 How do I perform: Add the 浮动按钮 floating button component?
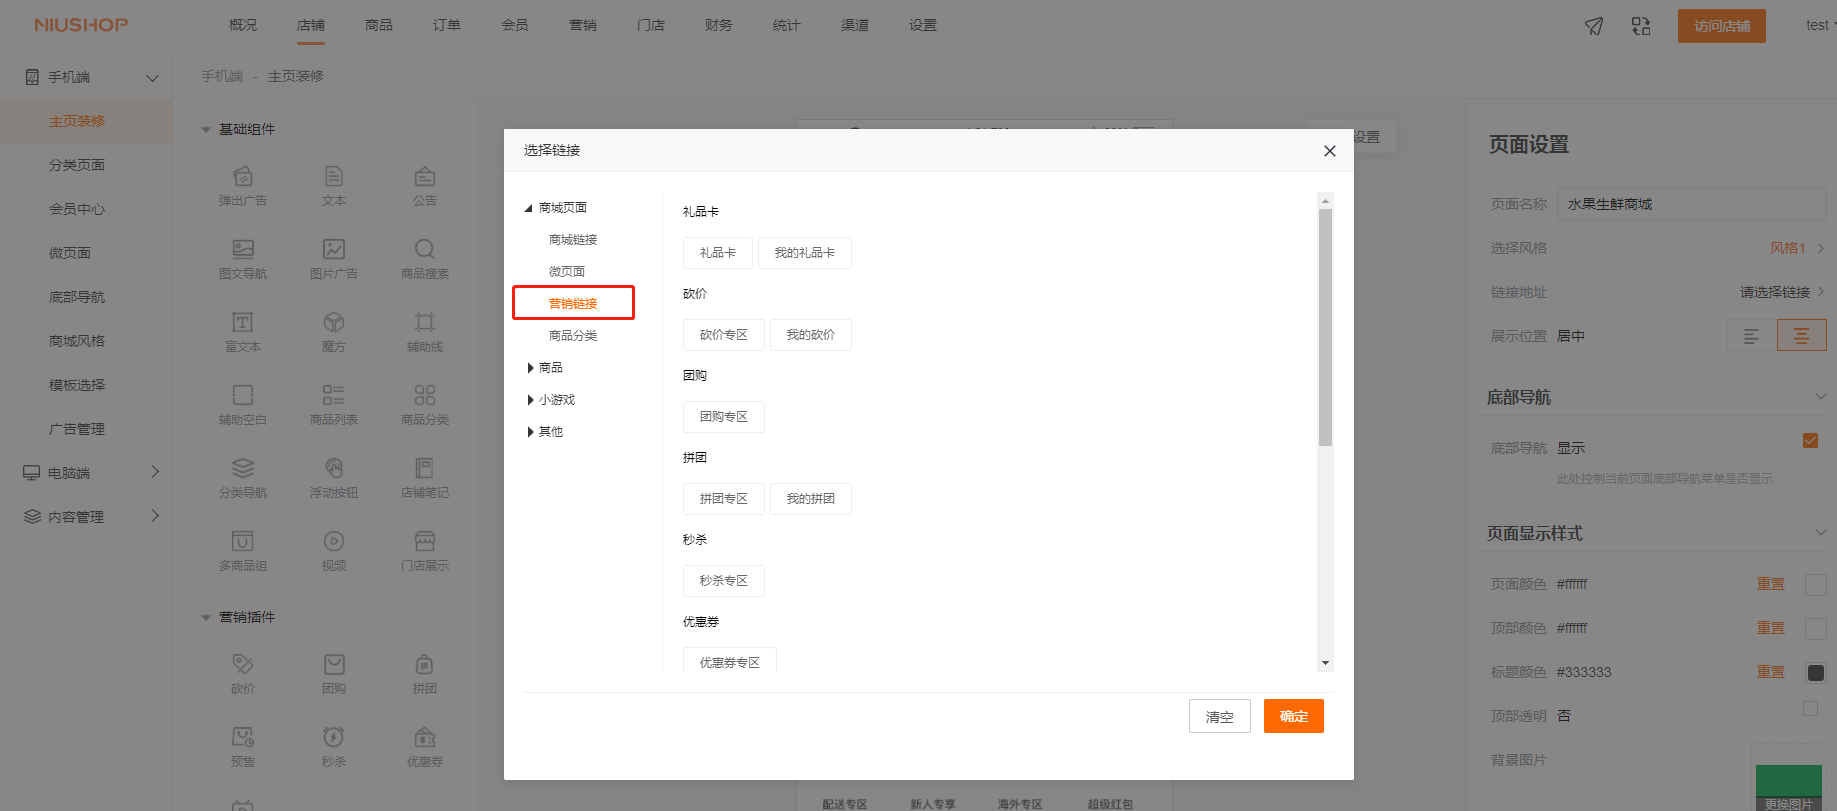coord(334,478)
